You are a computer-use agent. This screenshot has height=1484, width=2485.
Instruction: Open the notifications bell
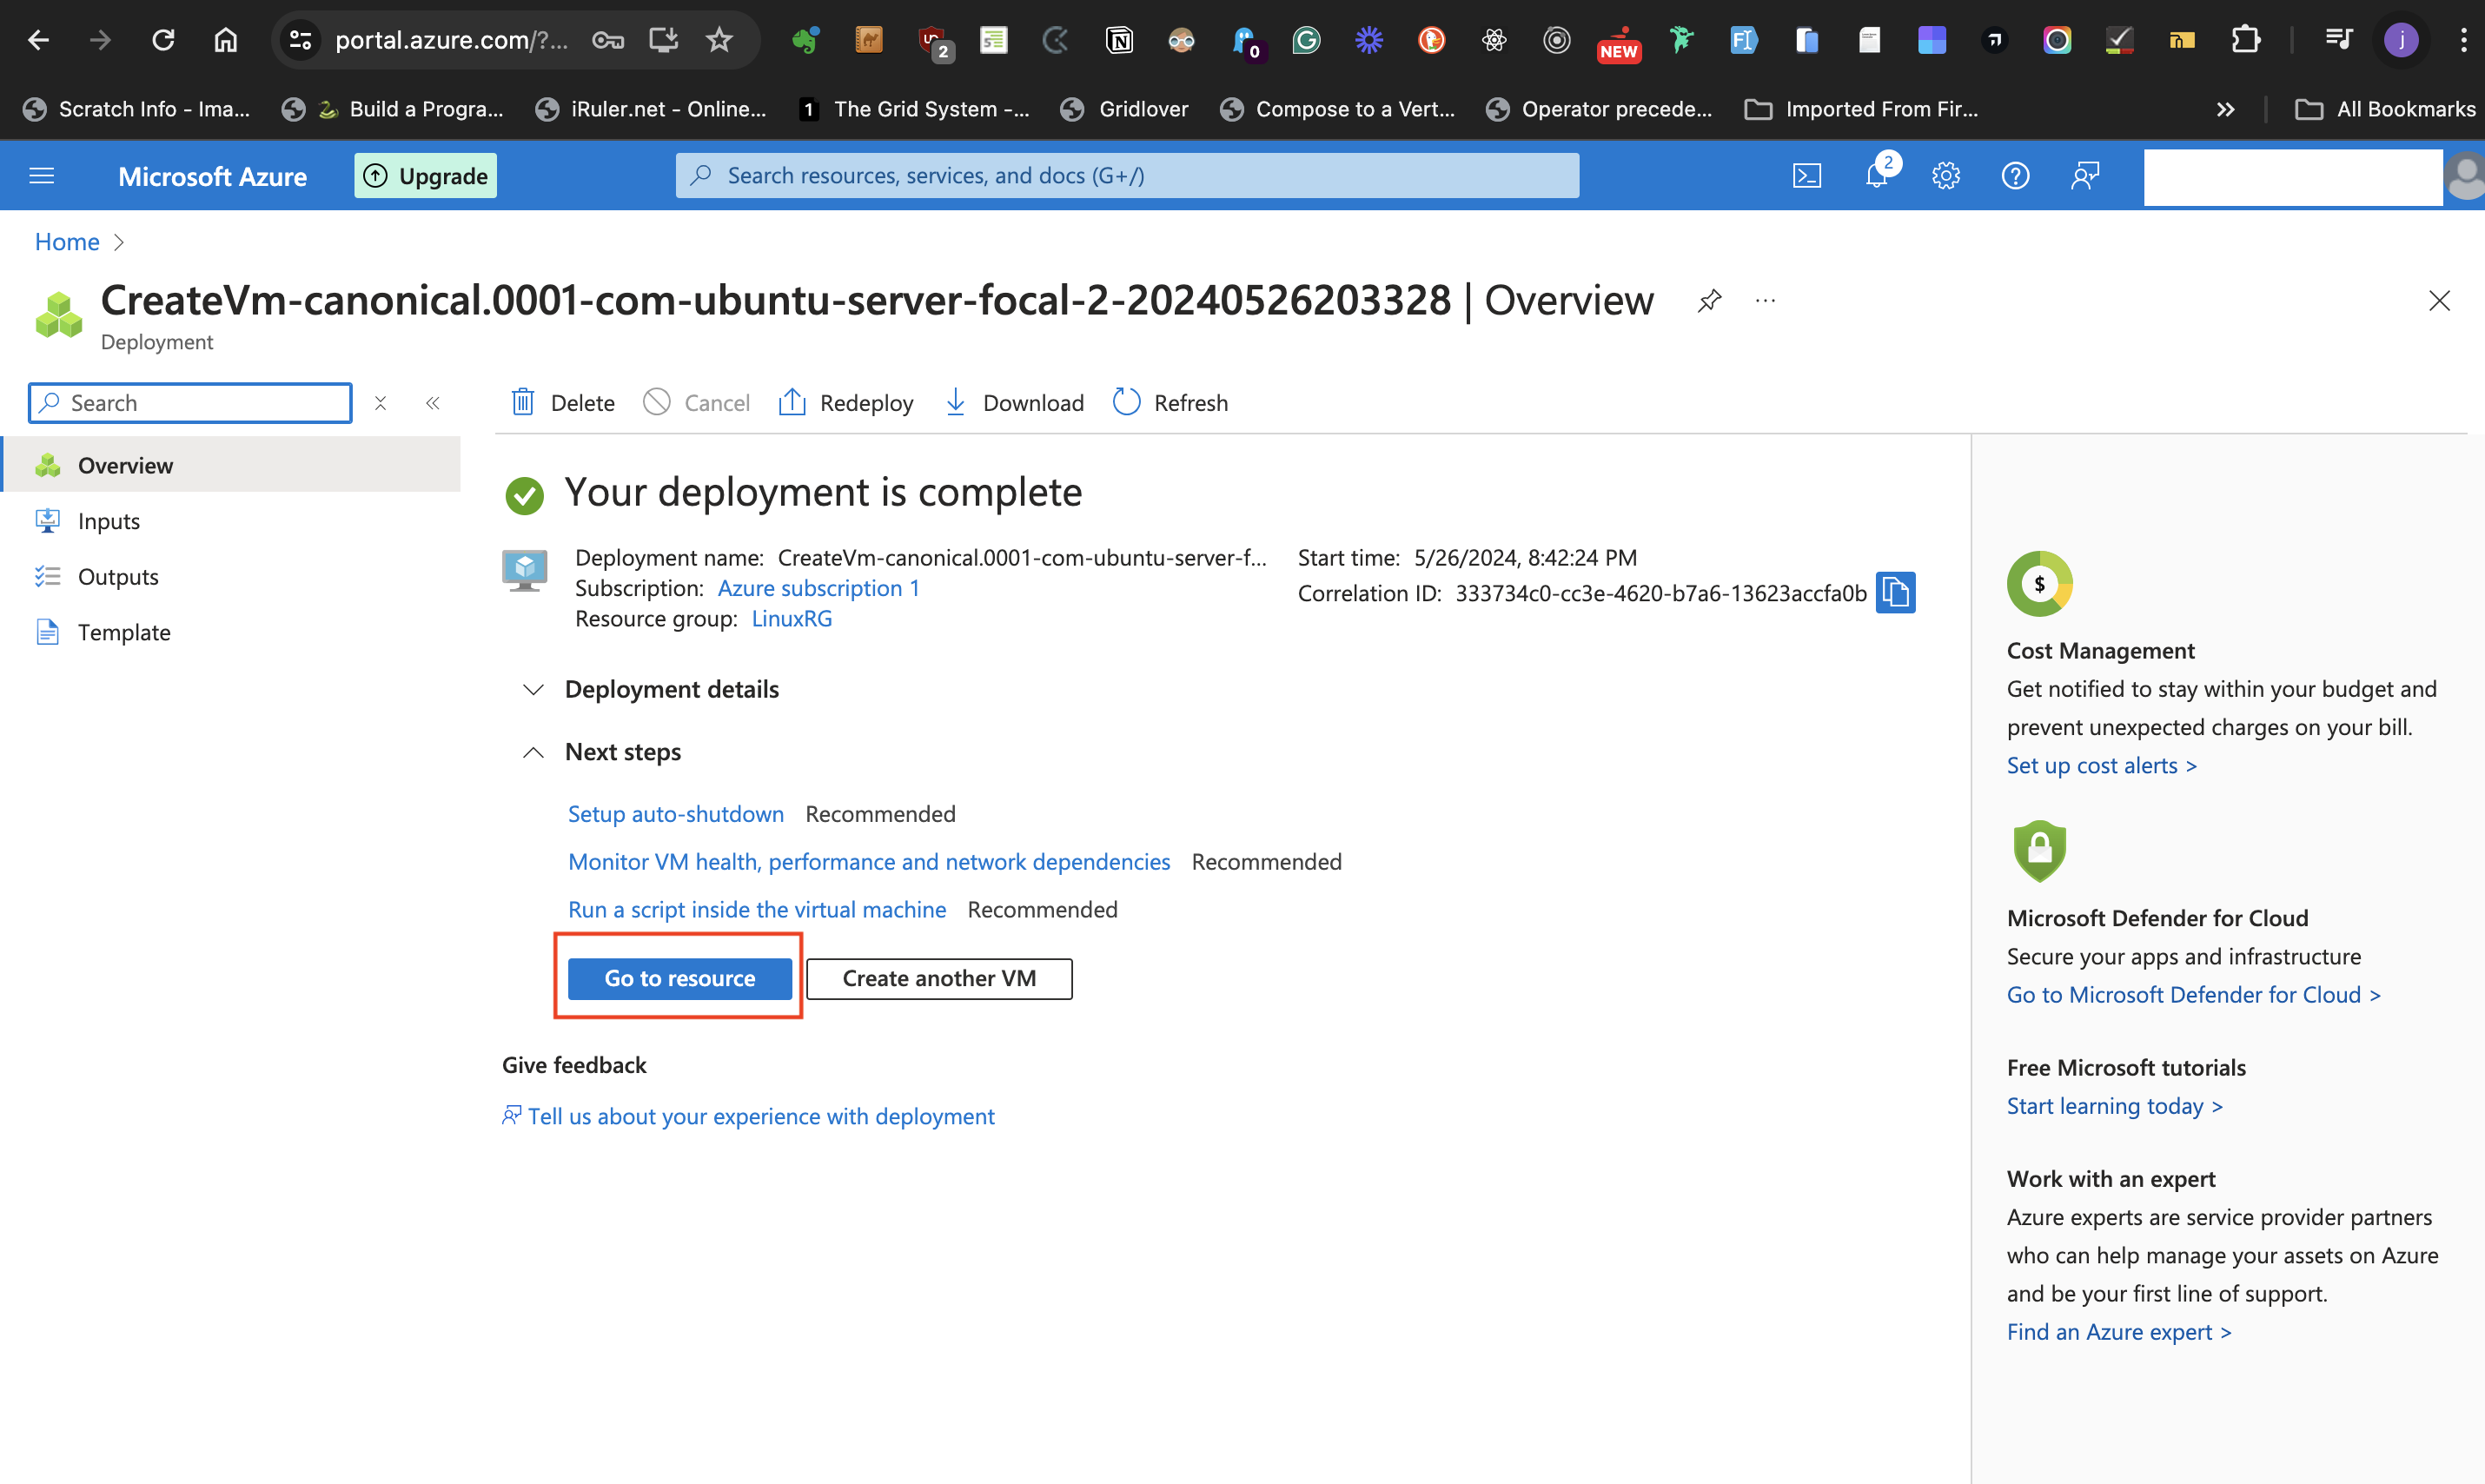coord(1876,176)
